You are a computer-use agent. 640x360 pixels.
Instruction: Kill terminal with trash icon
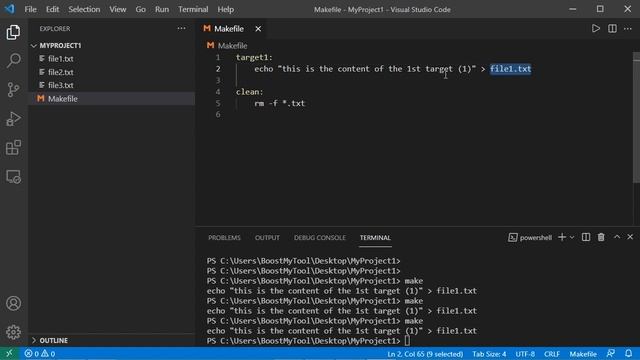[x=601, y=237]
